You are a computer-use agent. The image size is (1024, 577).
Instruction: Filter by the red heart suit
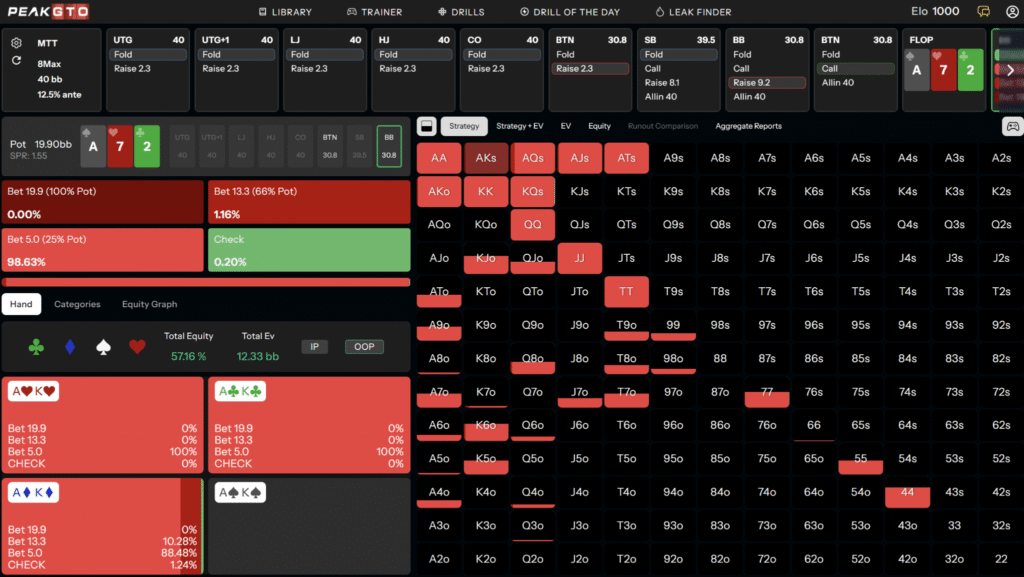(137, 347)
